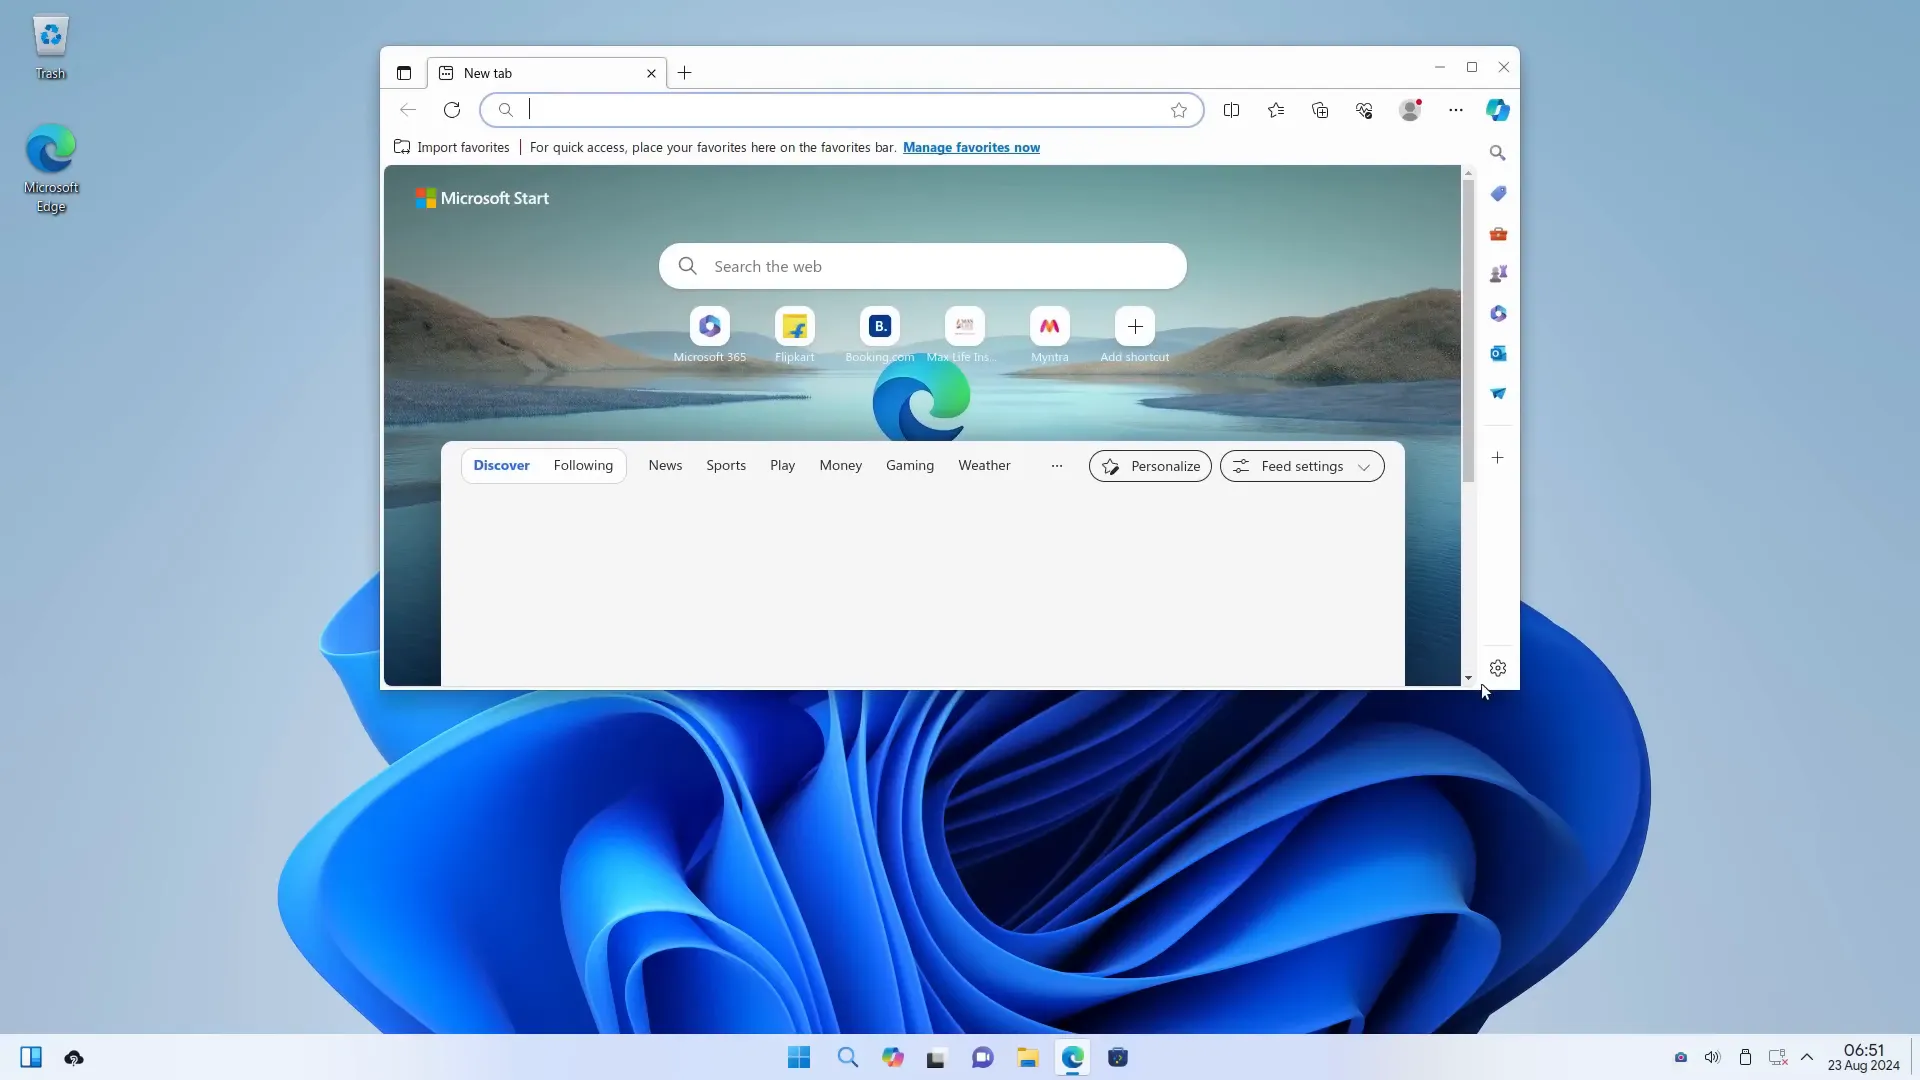Click scrollbar down arrow
Image resolution: width=1920 pixels, height=1080 pixels.
(x=1468, y=678)
